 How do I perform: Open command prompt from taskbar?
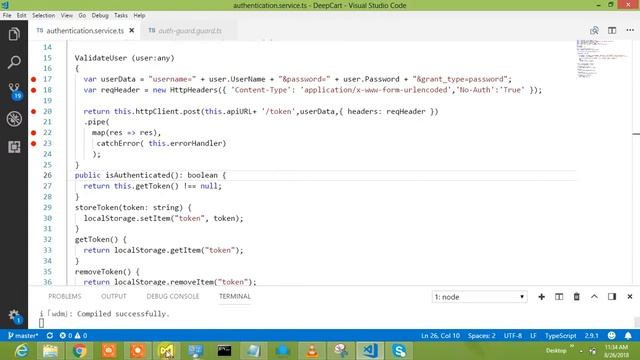pyautogui.click(x=224, y=351)
